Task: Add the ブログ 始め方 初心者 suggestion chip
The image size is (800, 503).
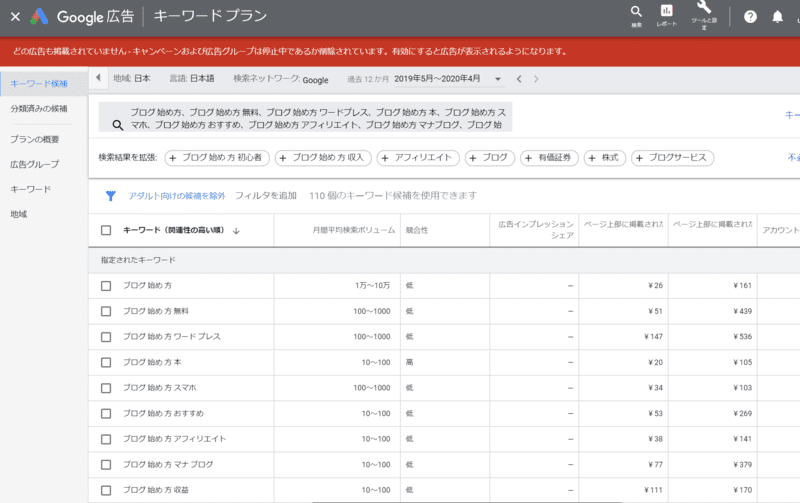Action: pos(217,158)
